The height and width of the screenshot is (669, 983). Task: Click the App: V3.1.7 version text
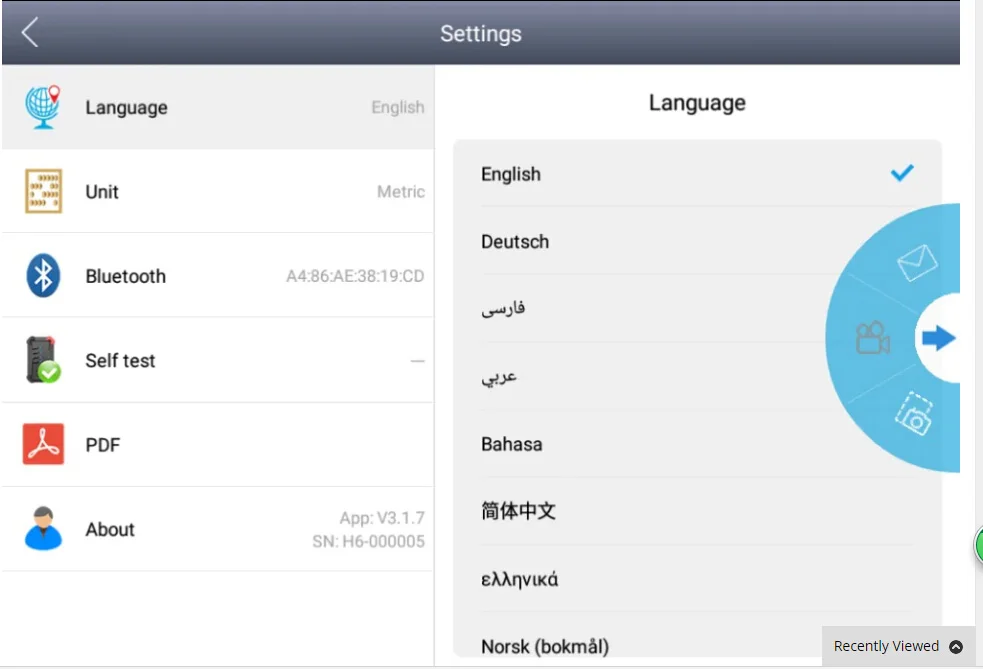pyautogui.click(x=382, y=518)
